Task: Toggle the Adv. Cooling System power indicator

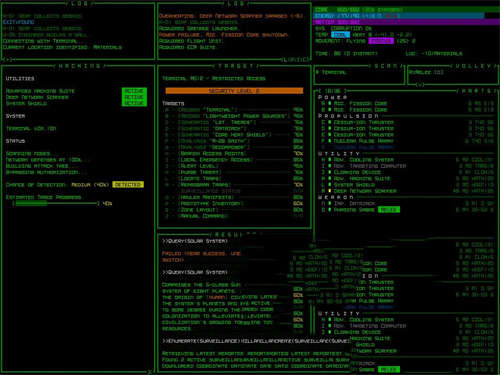Action: pos(330,160)
